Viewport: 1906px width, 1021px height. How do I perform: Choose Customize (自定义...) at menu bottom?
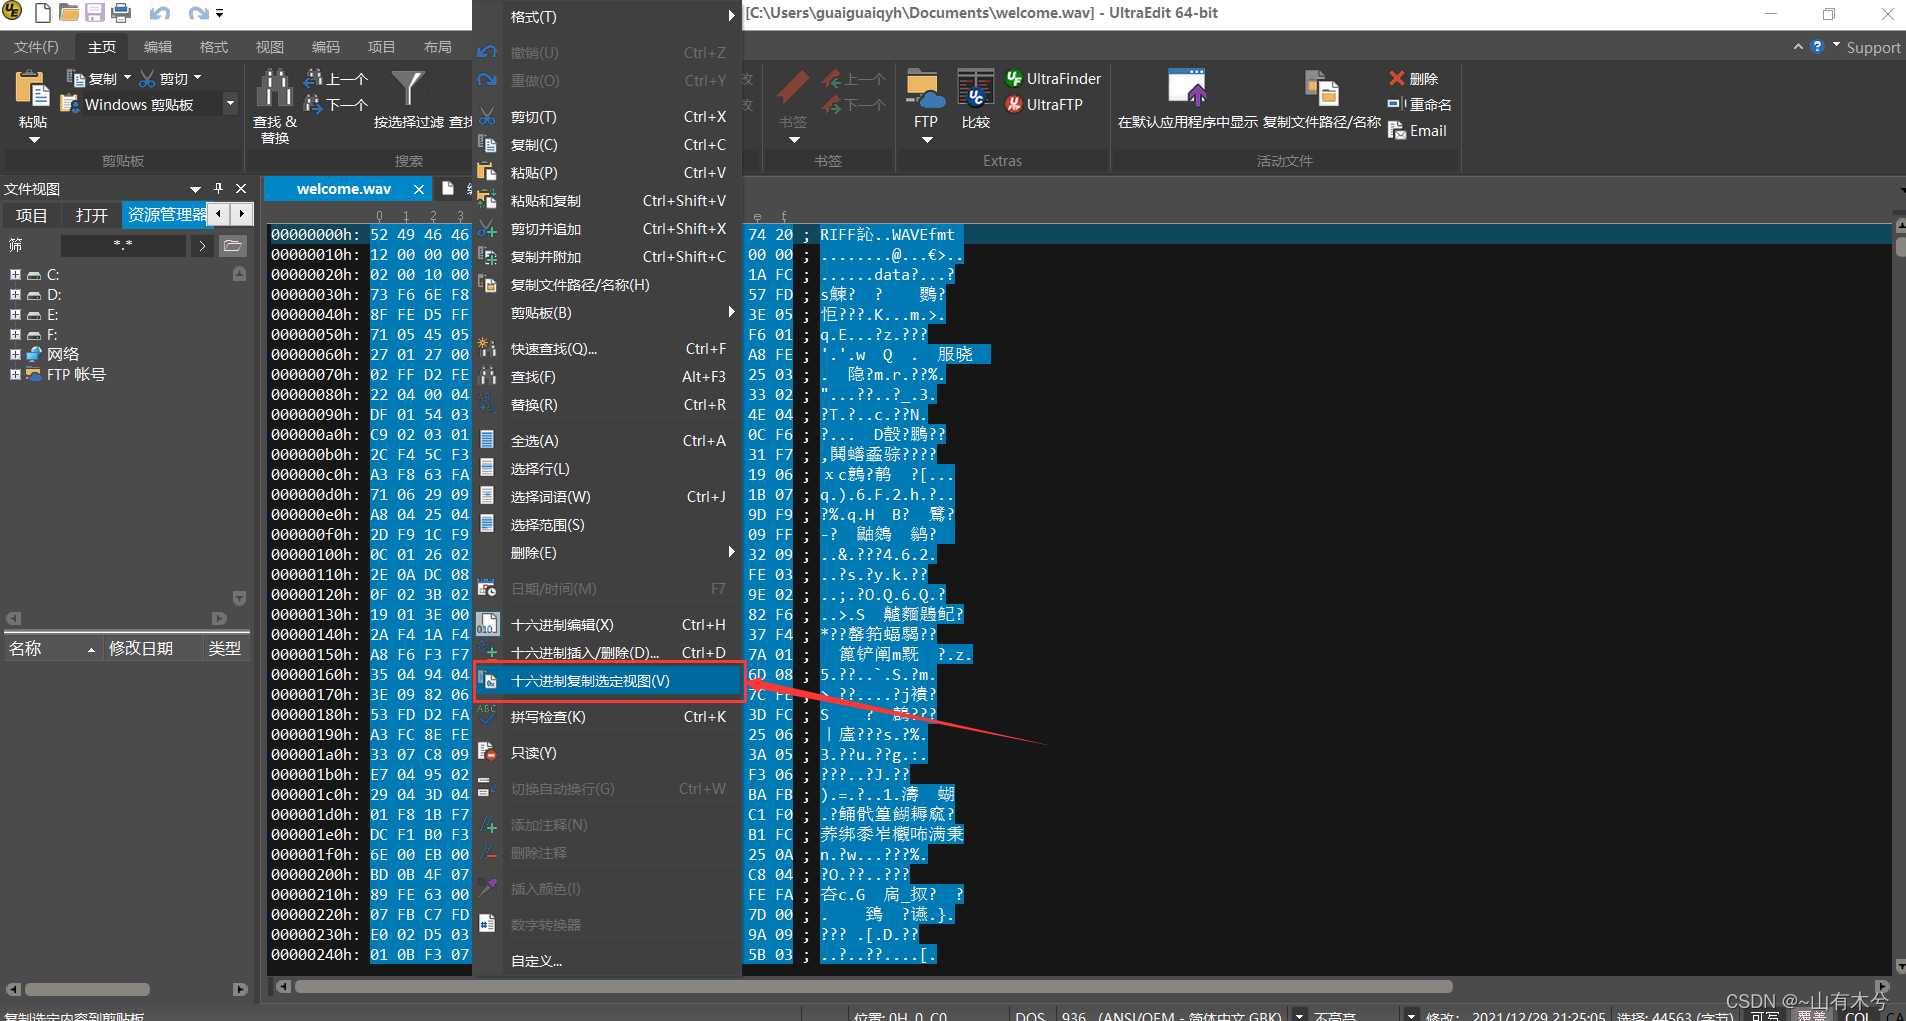[x=608, y=961]
